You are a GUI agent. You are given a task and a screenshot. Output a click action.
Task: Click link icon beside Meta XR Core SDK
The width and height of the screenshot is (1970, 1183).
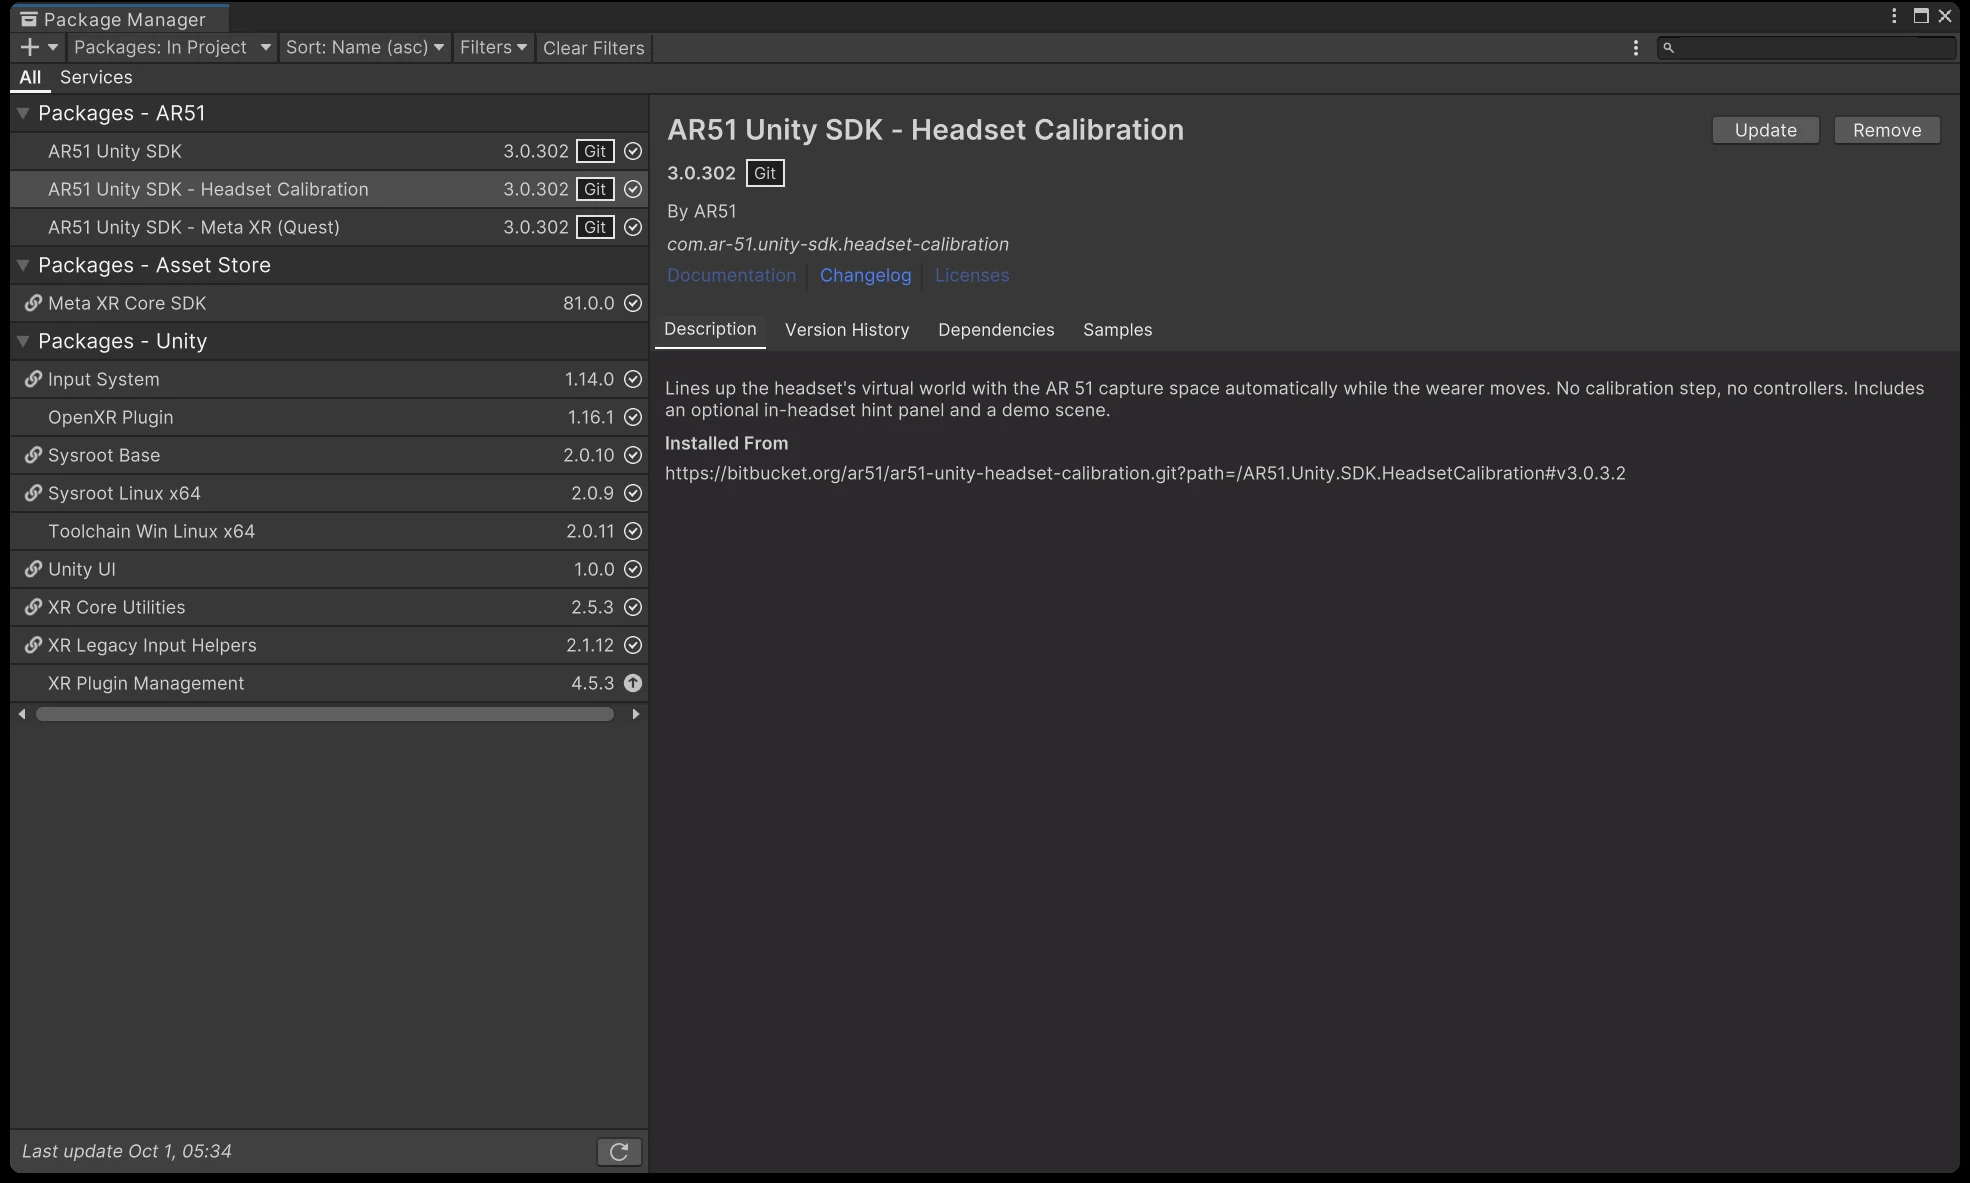[x=33, y=303]
